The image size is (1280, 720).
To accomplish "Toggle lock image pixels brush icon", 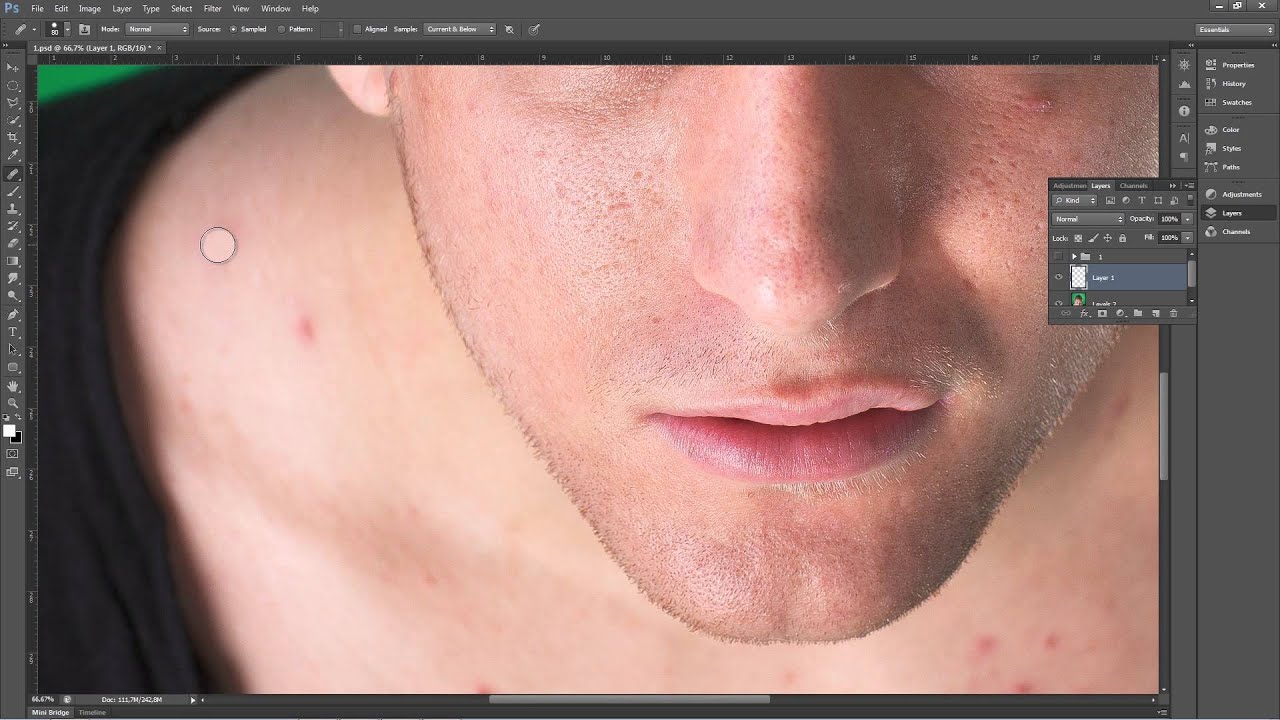I will pyautogui.click(x=1093, y=238).
